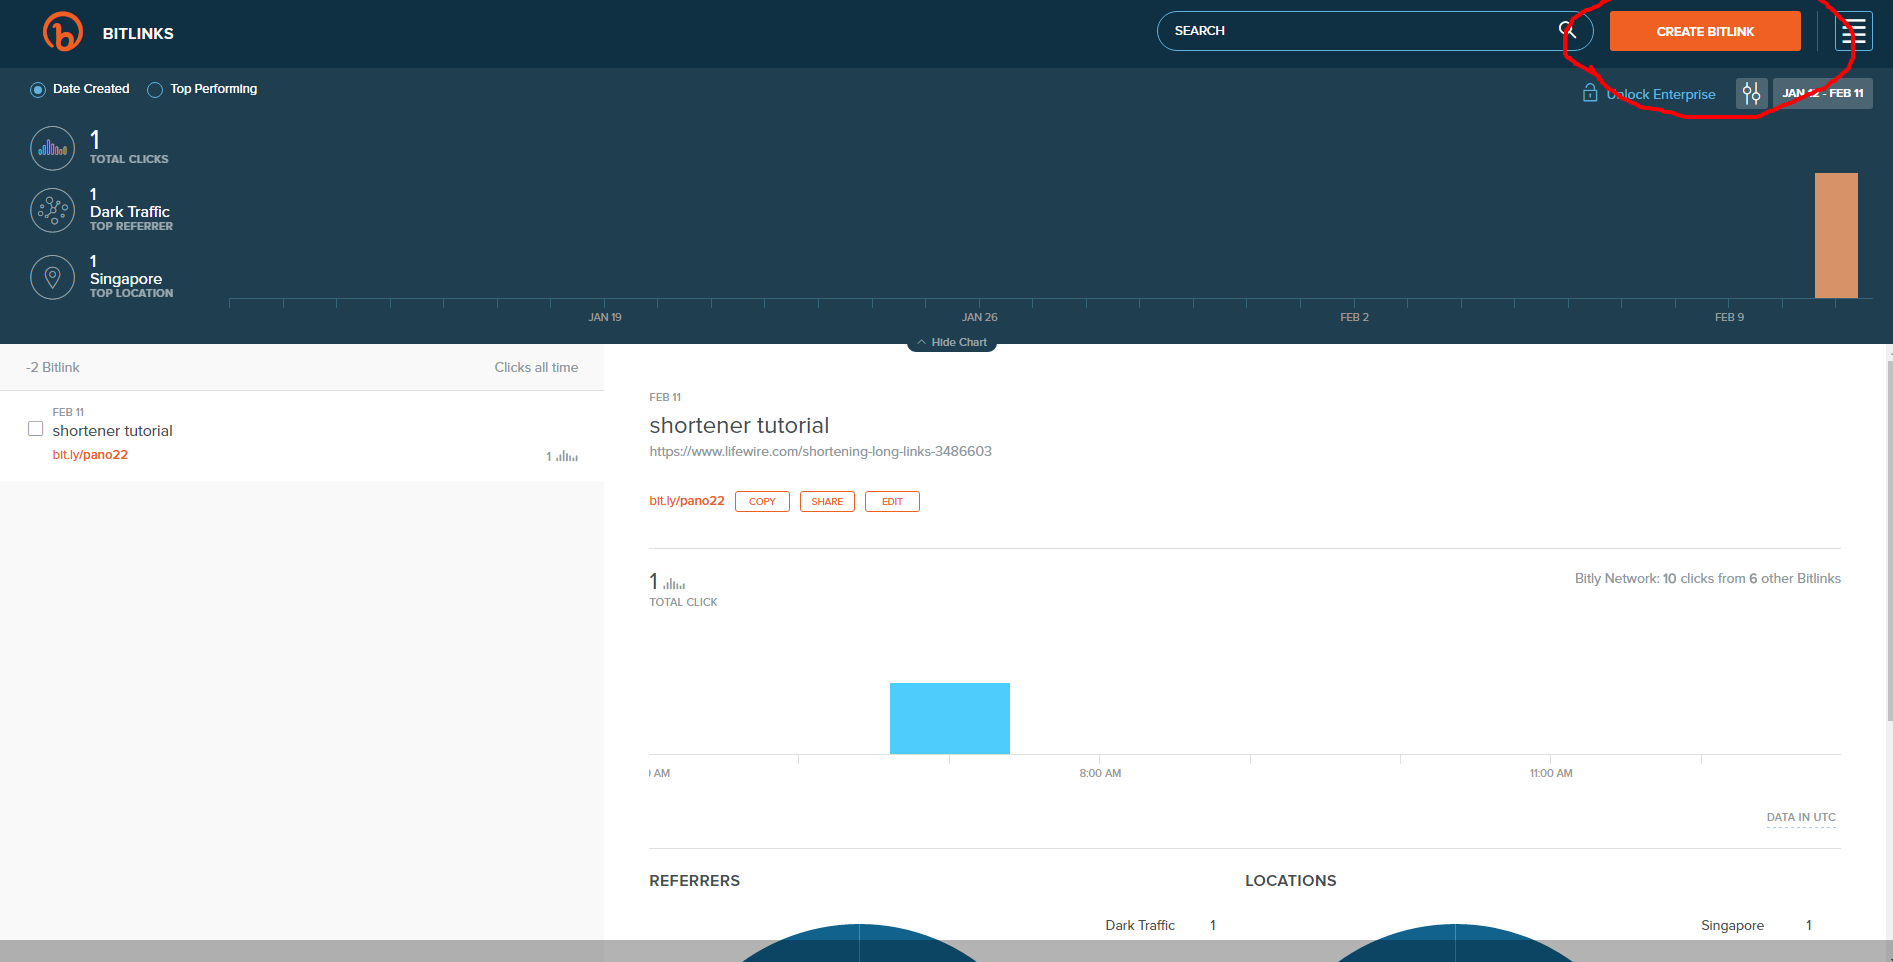This screenshot has height=962, width=1893.
Task: Click the Singapore top location stat
Action: point(126,279)
